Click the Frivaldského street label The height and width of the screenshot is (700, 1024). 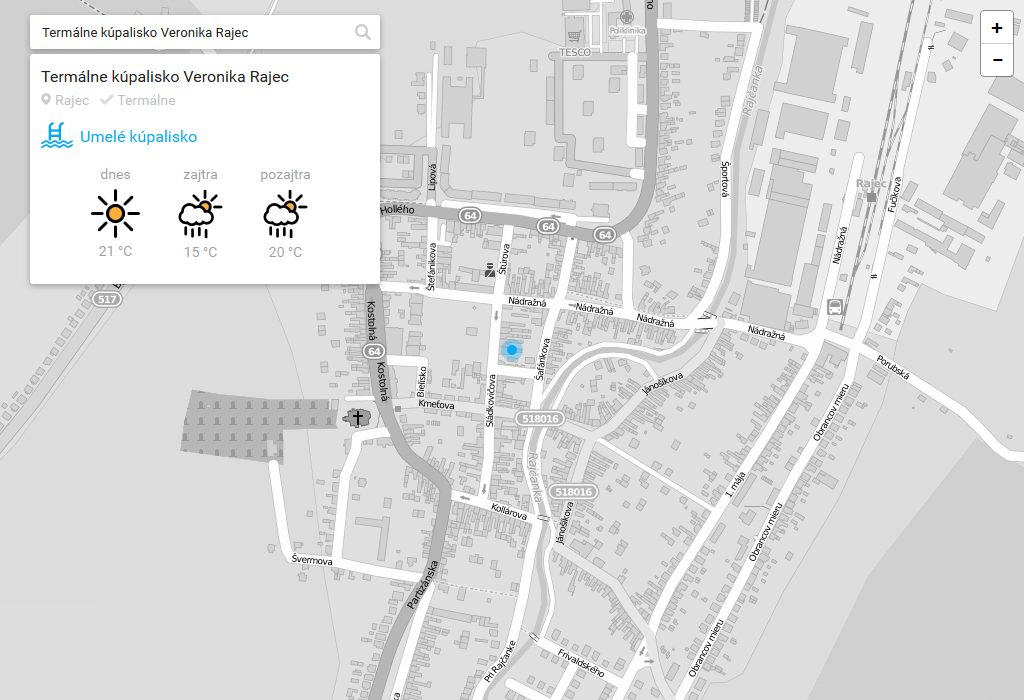point(581,663)
